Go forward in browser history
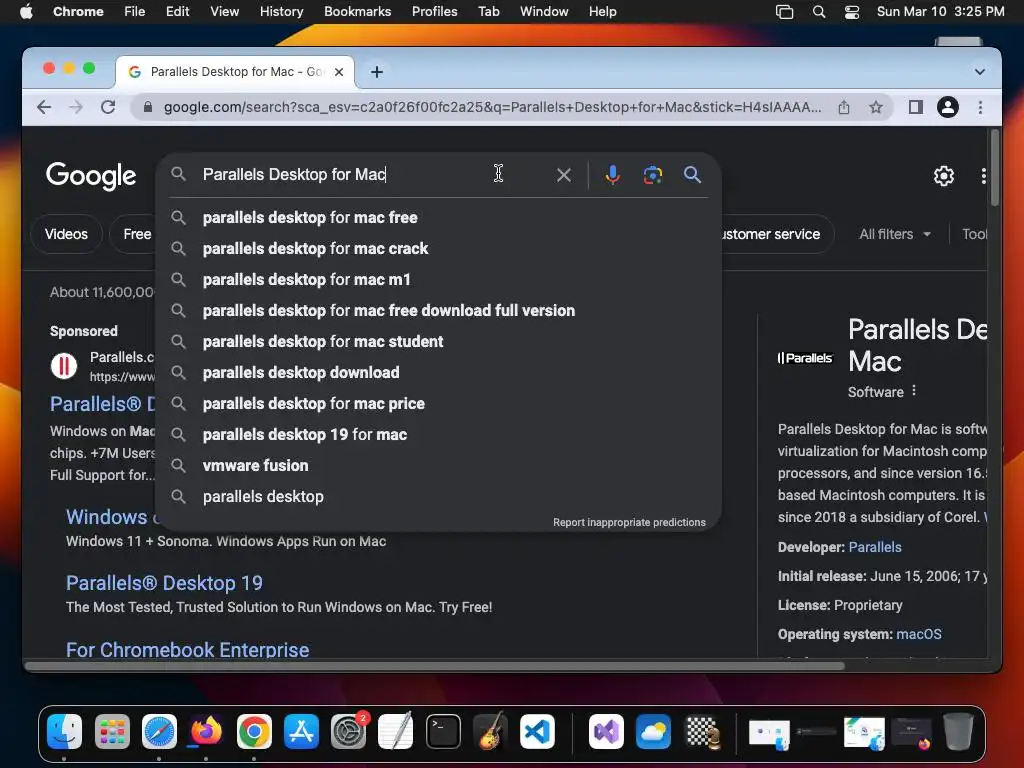Image resolution: width=1024 pixels, height=768 pixels. pyautogui.click(x=76, y=107)
